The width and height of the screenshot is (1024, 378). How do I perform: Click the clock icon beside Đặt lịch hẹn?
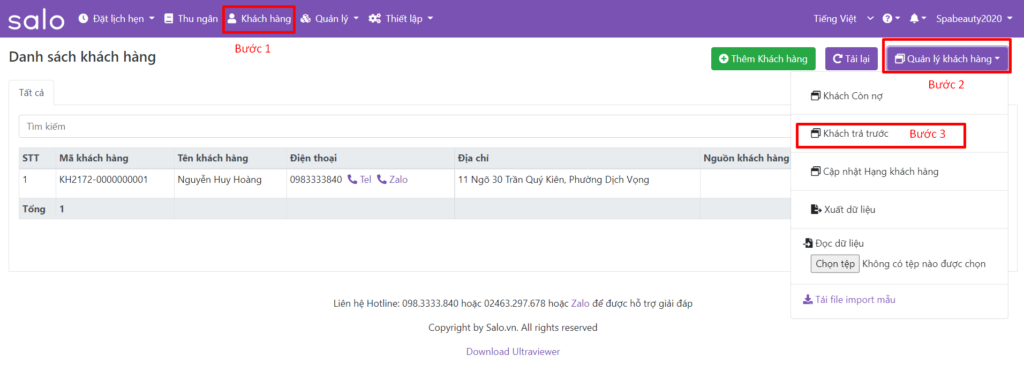83,19
